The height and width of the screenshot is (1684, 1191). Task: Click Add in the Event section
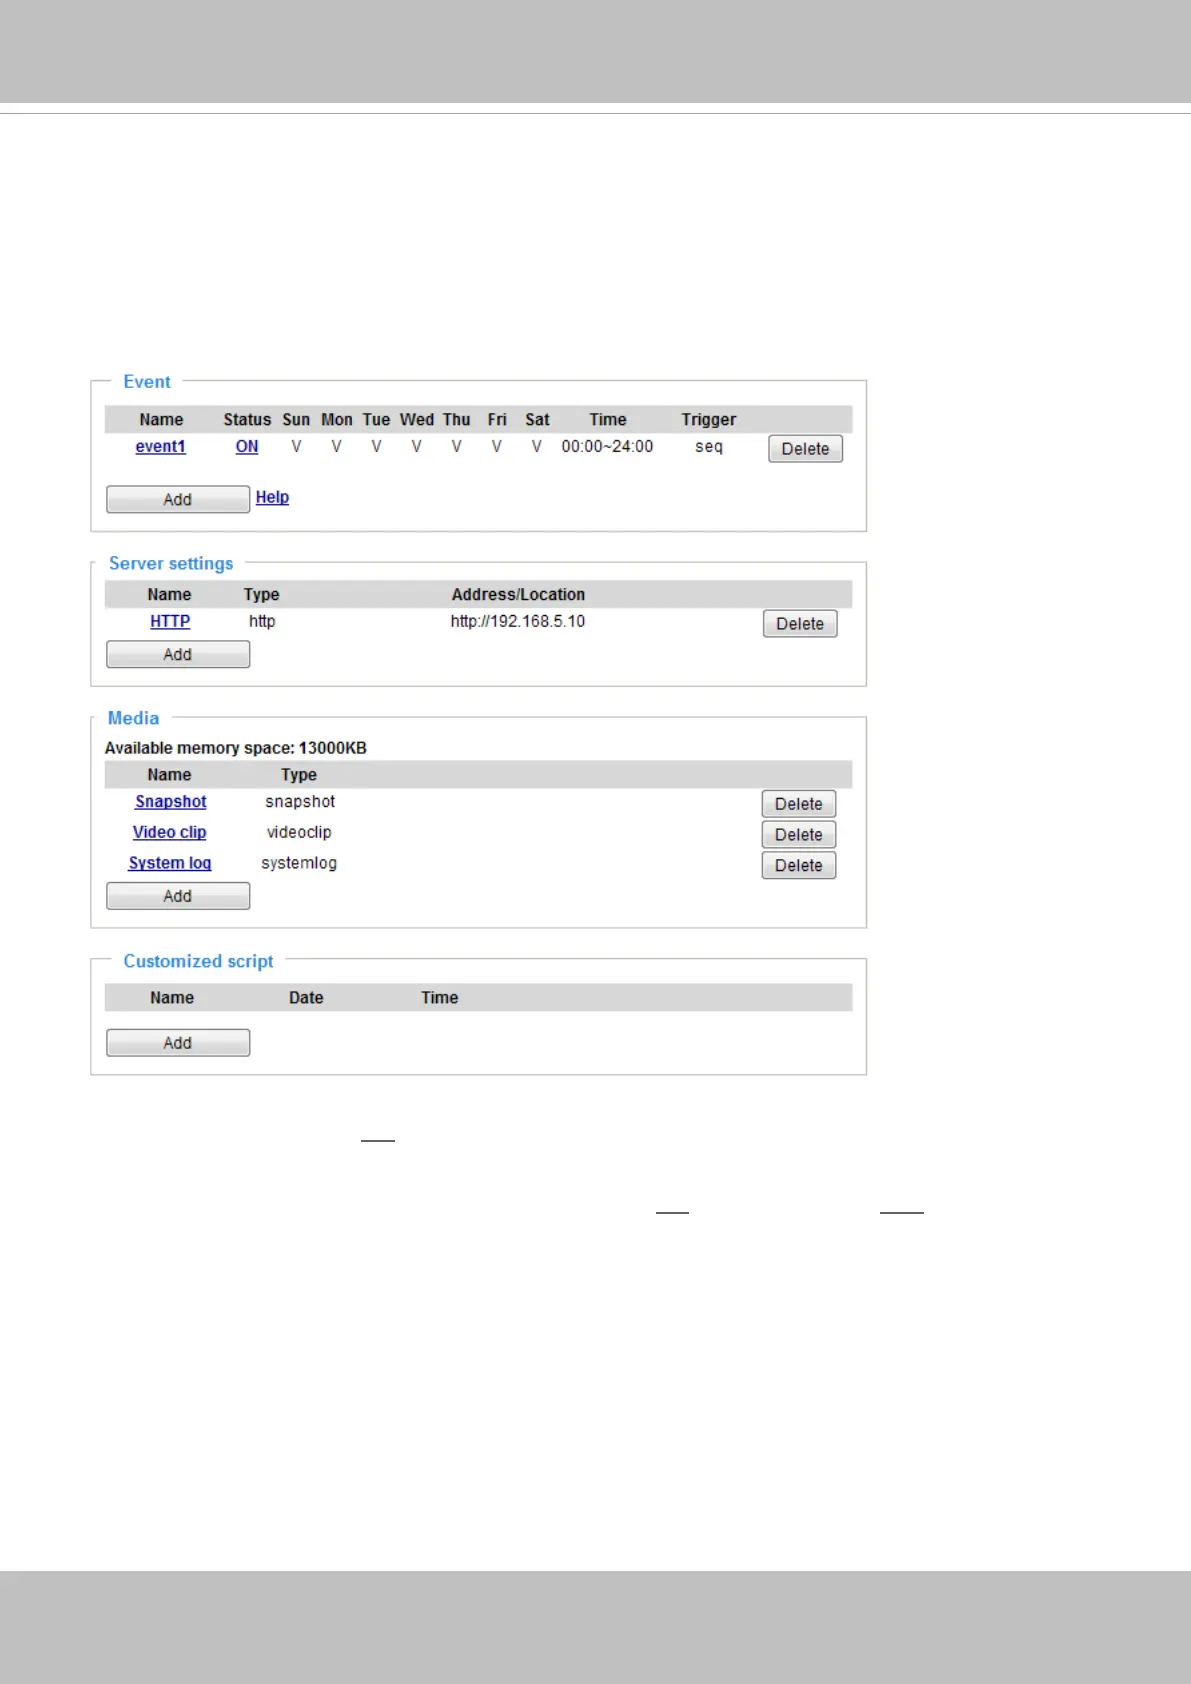point(178,499)
